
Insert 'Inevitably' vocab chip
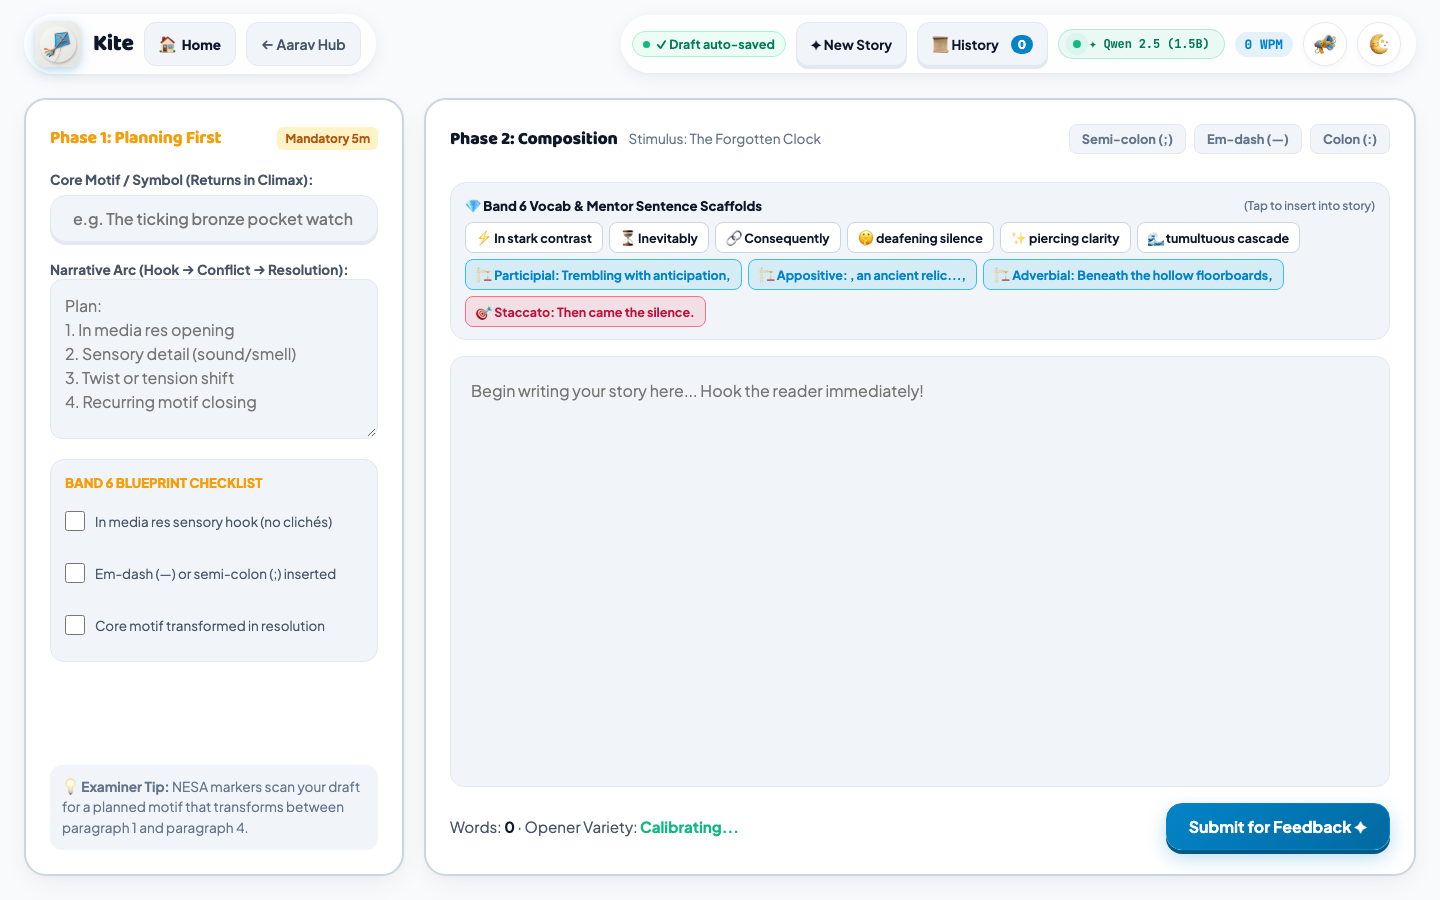[x=659, y=238]
